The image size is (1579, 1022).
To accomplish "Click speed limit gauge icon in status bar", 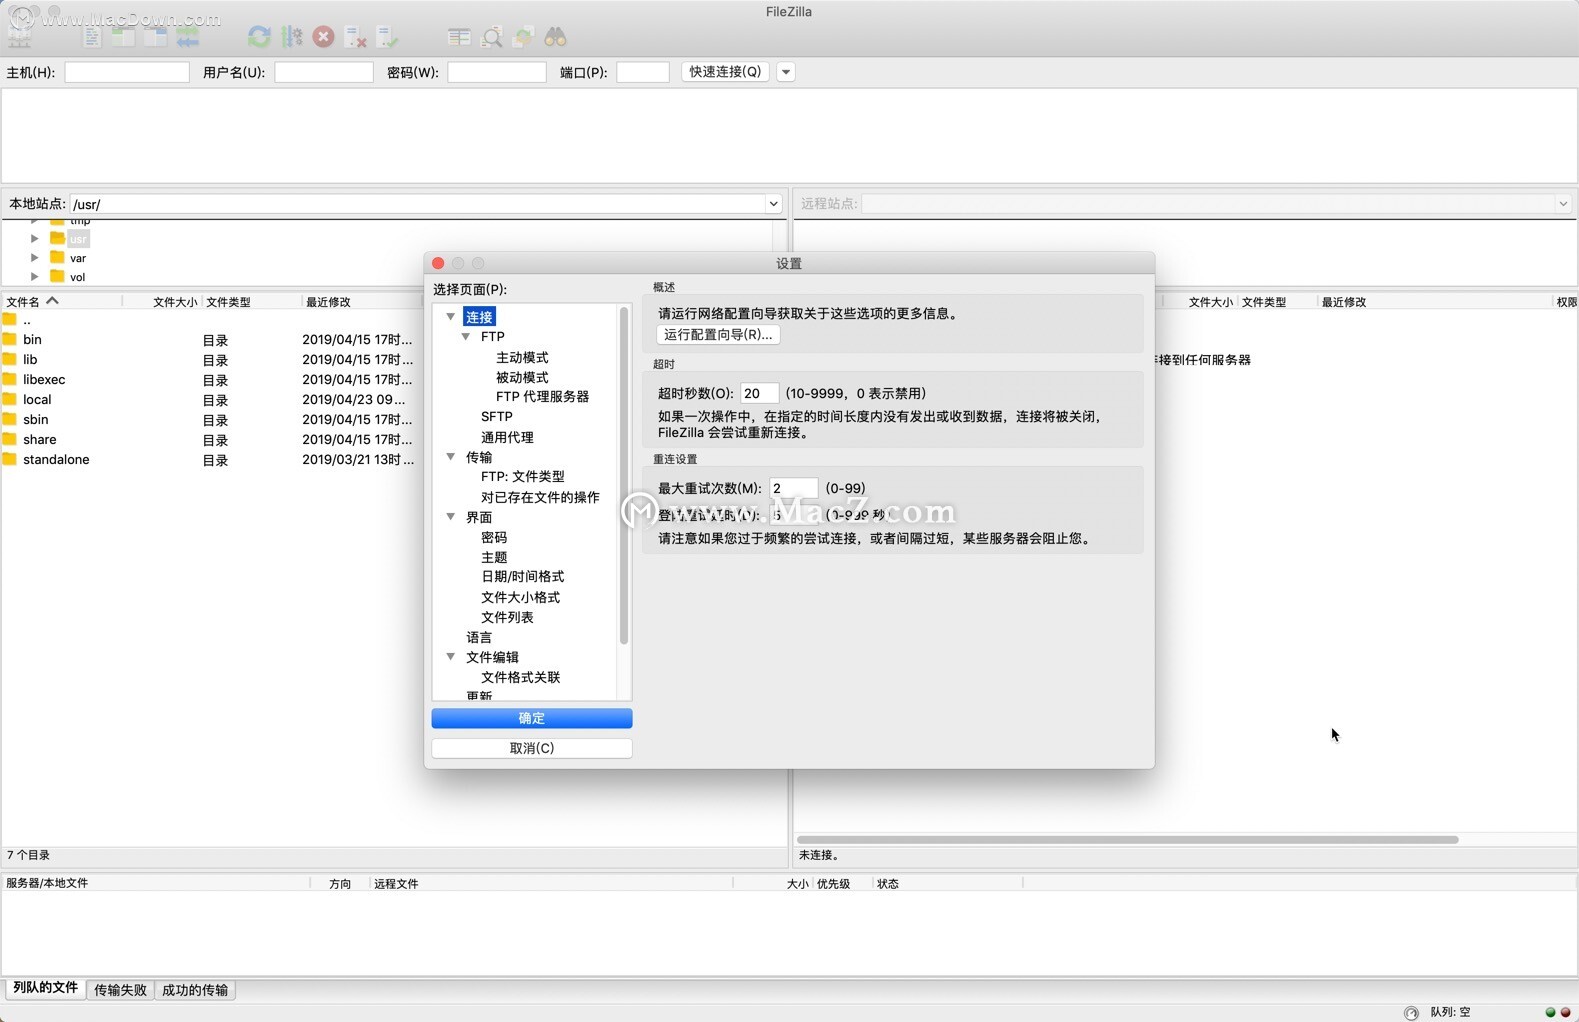I will [x=1411, y=1012].
